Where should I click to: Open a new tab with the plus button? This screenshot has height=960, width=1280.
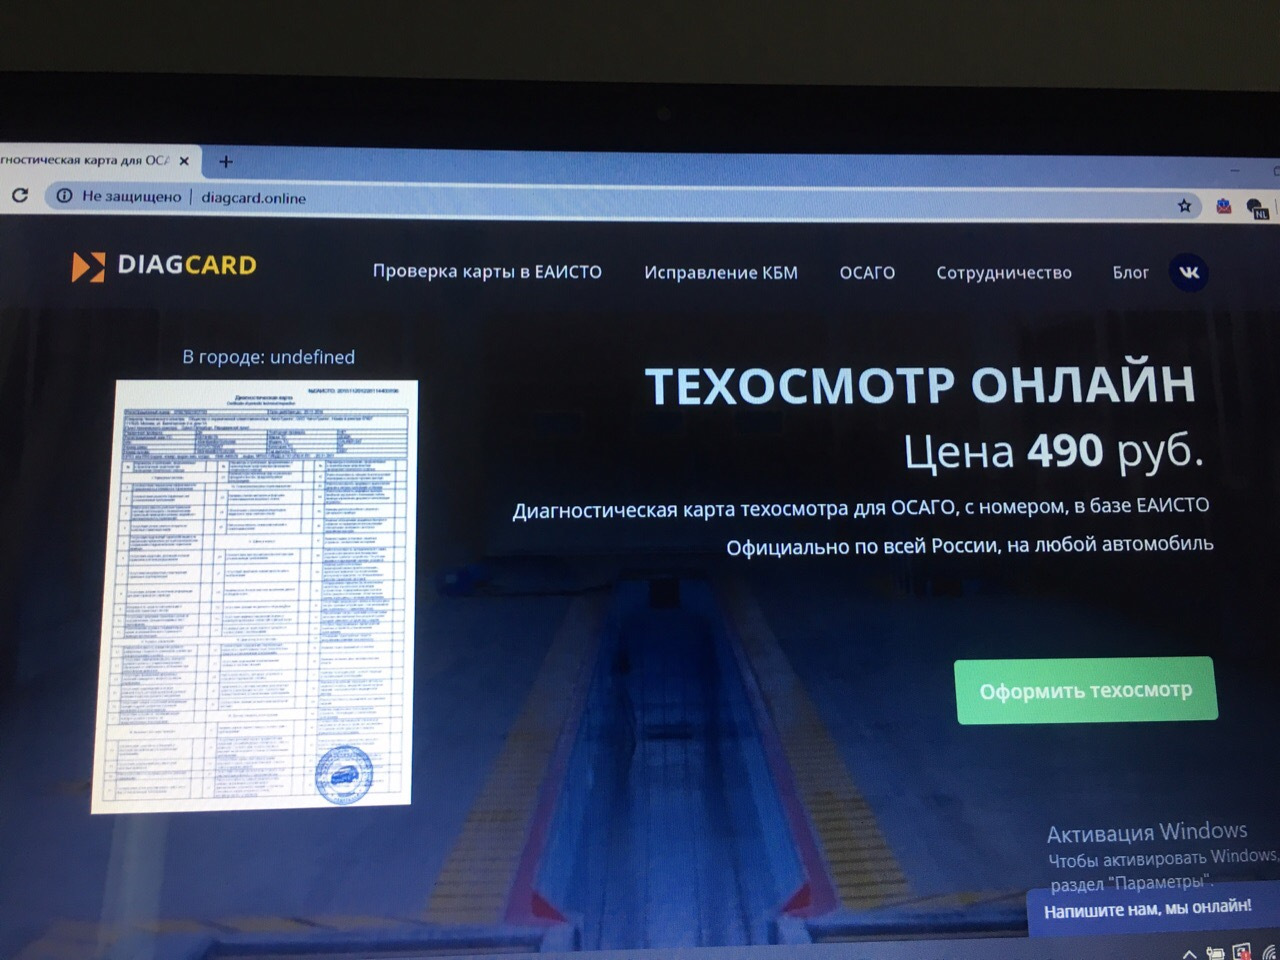(226, 161)
